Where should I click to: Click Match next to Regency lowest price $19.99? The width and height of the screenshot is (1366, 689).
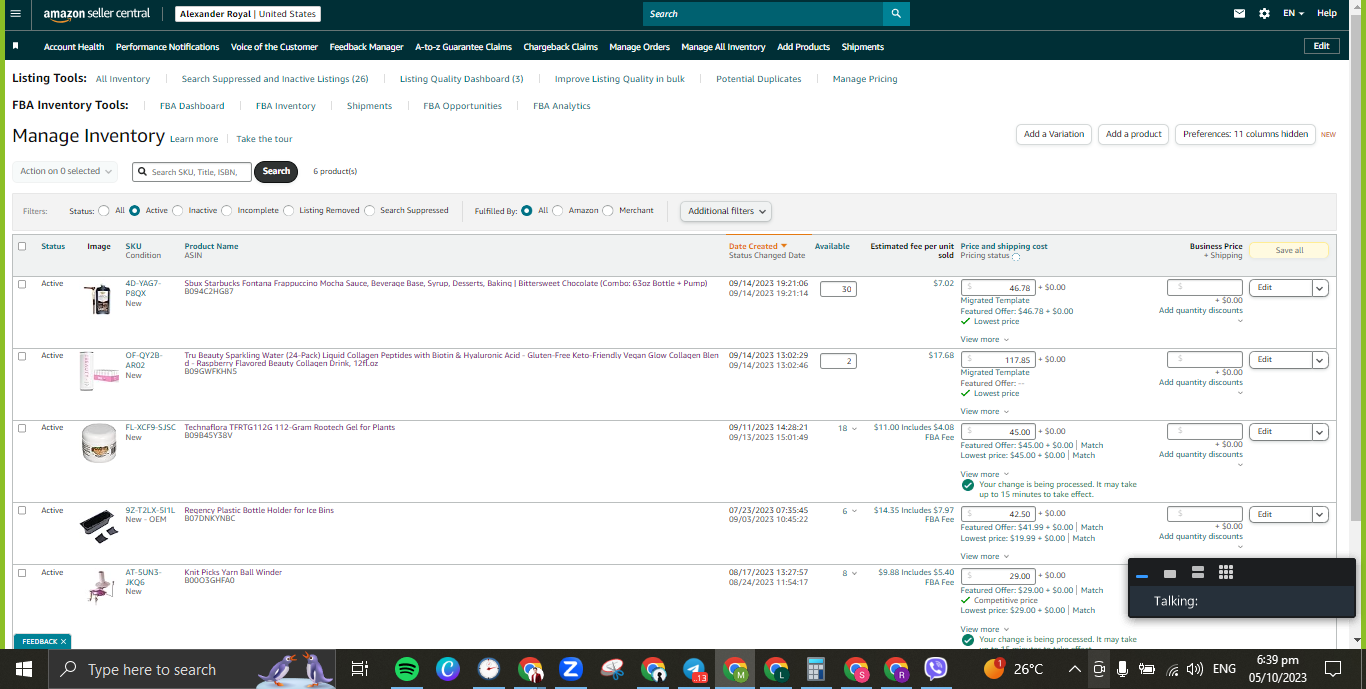(x=1084, y=538)
